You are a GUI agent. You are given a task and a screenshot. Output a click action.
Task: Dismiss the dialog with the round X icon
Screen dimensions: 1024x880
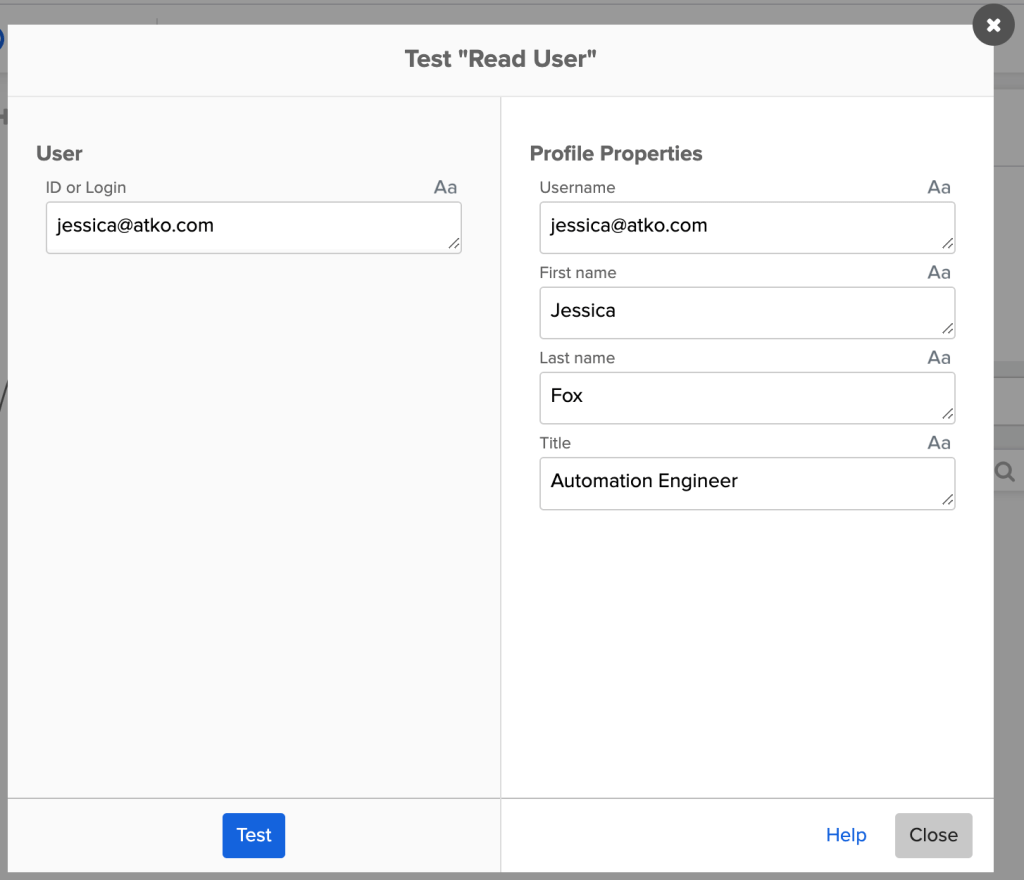[x=993, y=25]
